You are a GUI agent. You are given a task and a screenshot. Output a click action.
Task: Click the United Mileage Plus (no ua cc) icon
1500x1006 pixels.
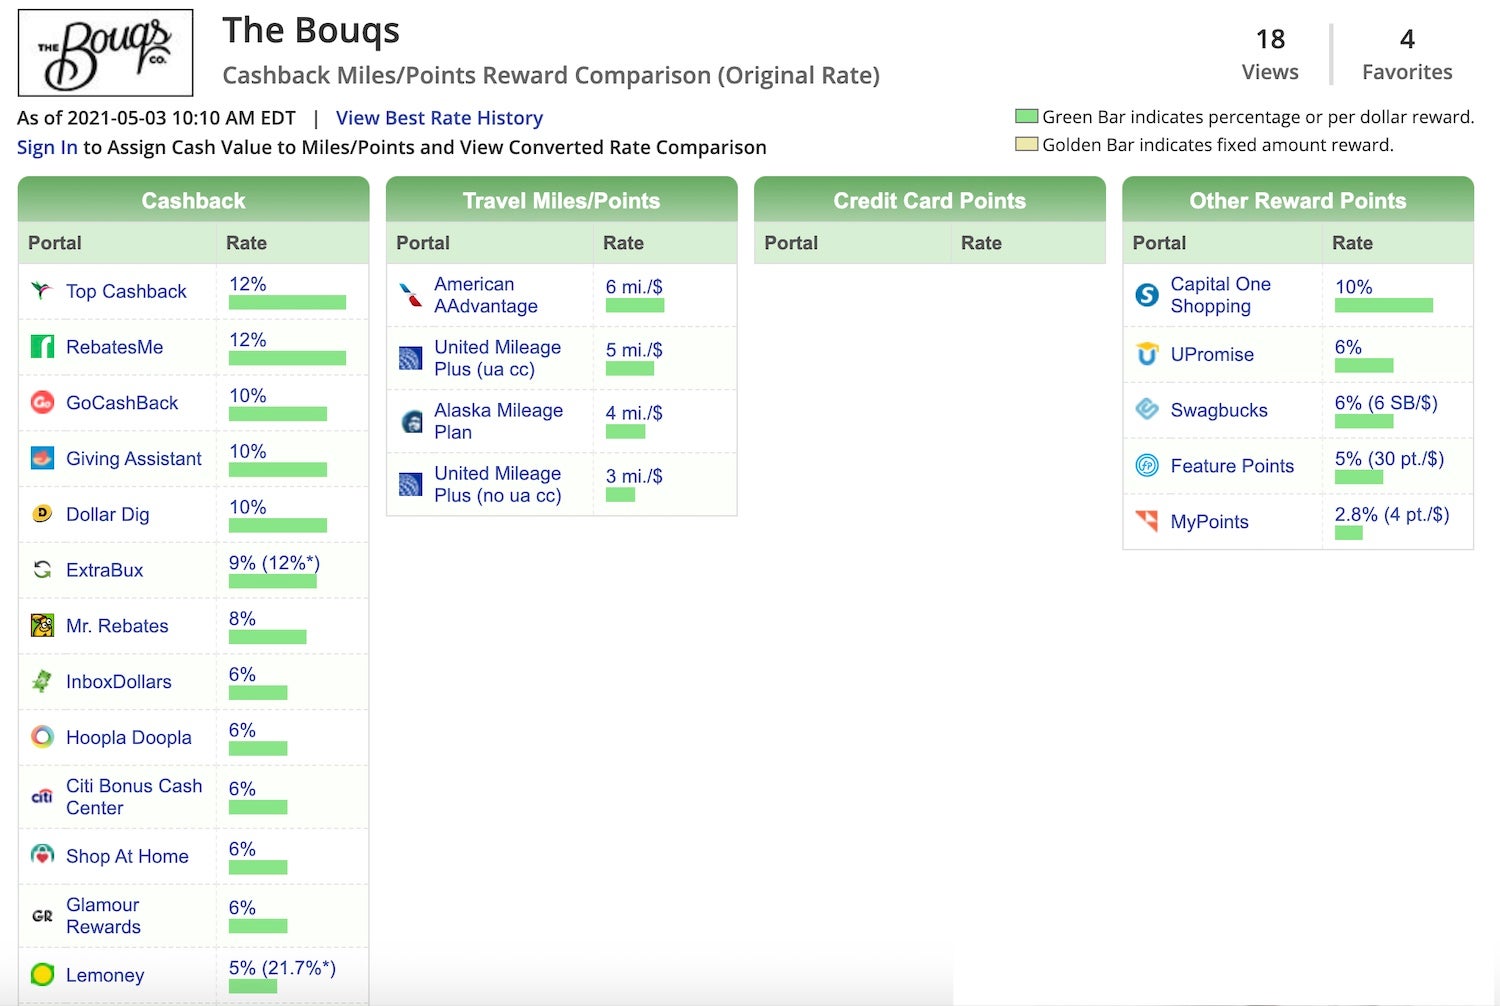tap(410, 484)
